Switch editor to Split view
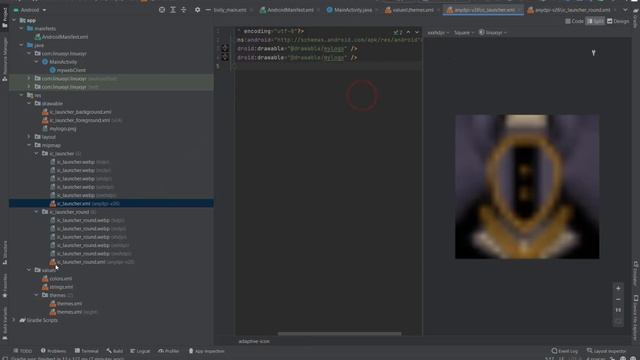Screen dimensions: 640x360 click(x=595, y=21)
